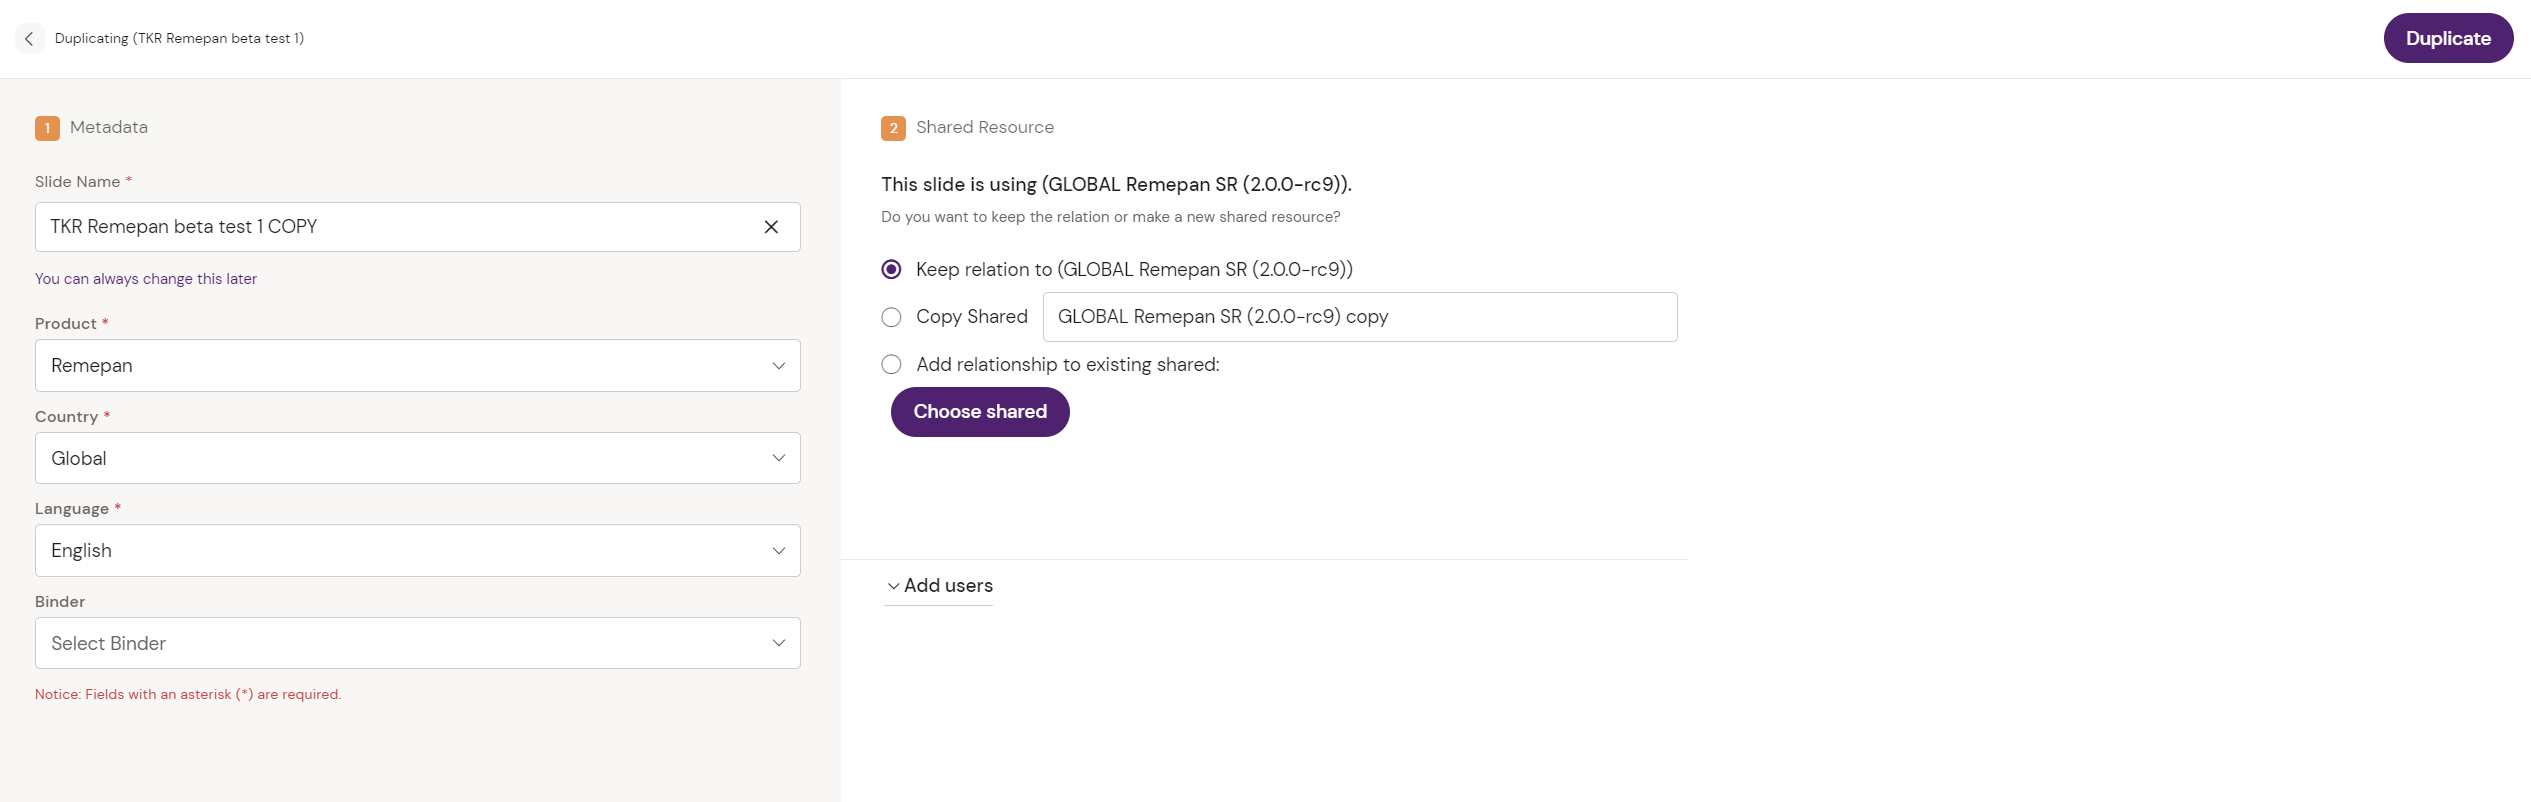Click the Language dropdown chevron arrow
The width and height of the screenshot is (2531, 802).
[x=778, y=551]
